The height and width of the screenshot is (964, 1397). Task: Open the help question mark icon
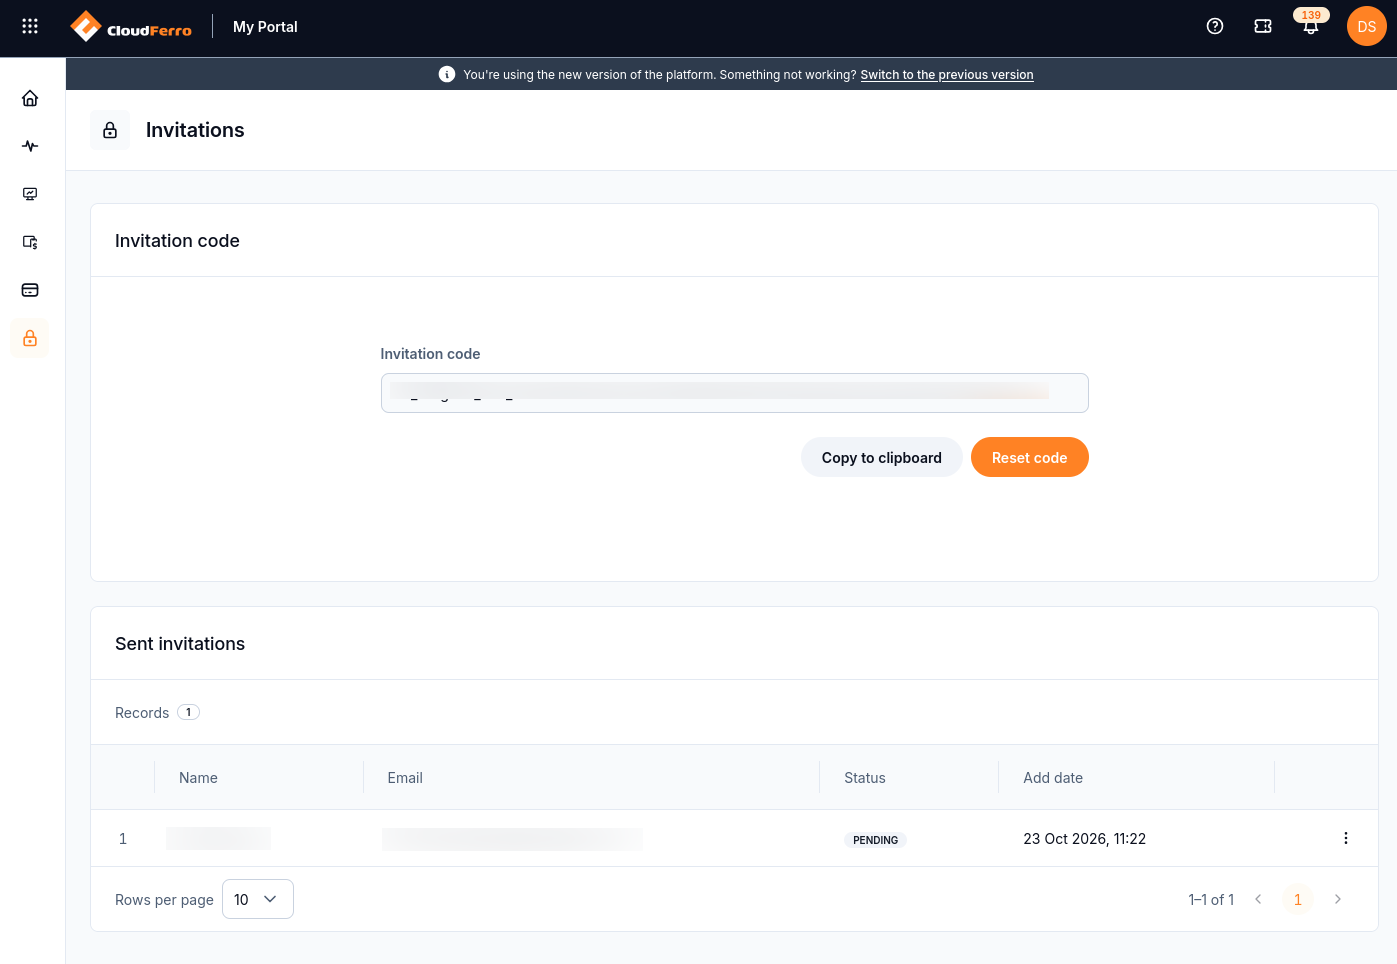1215,26
